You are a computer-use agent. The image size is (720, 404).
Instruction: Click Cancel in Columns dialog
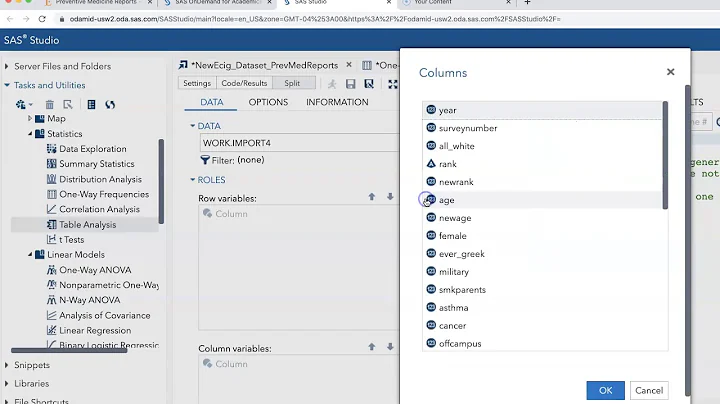pos(649,390)
